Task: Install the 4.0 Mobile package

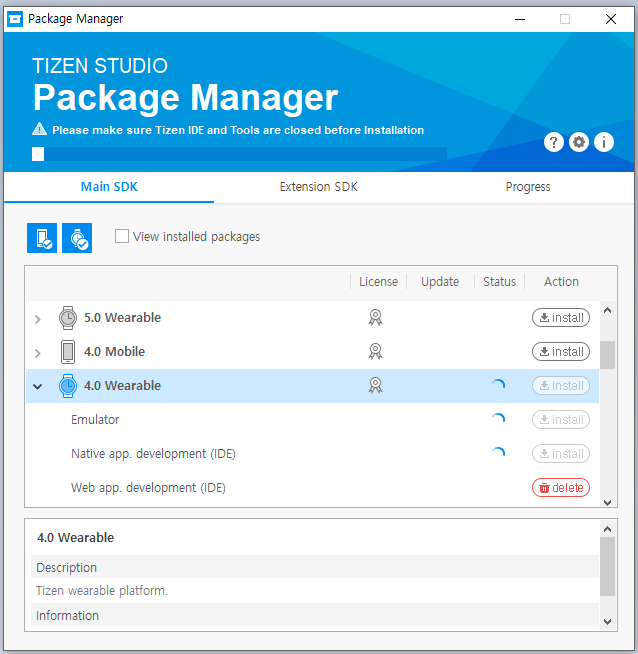Action: point(561,352)
